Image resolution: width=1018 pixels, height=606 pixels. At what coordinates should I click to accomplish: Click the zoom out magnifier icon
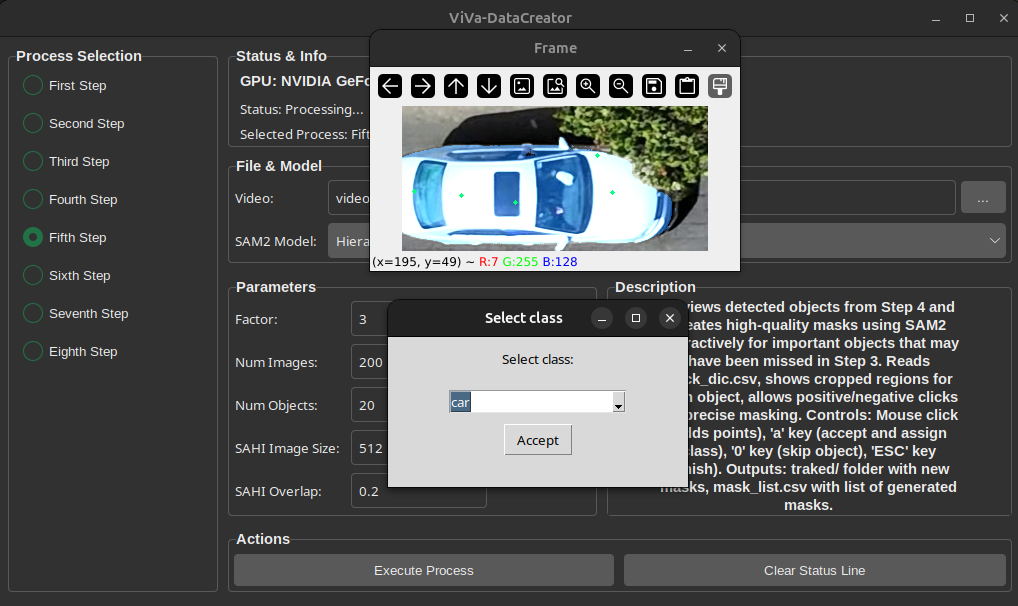pyautogui.click(x=621, y=86)
